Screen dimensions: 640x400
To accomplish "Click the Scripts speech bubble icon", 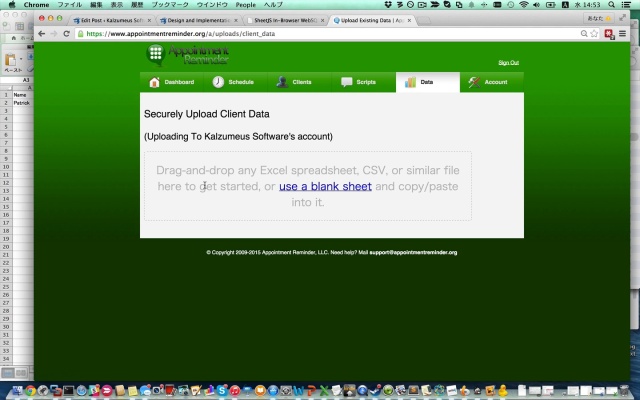I will click(347, 82).
